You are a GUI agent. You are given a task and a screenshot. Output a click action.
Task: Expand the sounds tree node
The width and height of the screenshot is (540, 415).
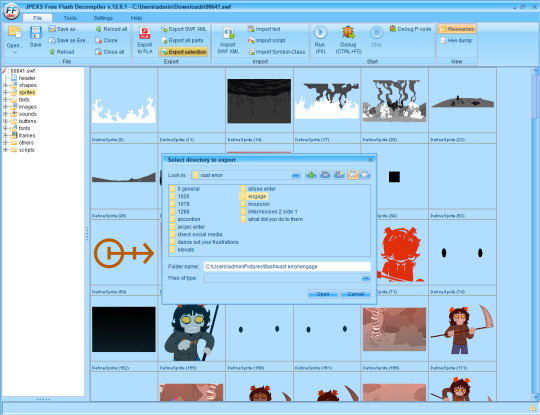point(5,114)
